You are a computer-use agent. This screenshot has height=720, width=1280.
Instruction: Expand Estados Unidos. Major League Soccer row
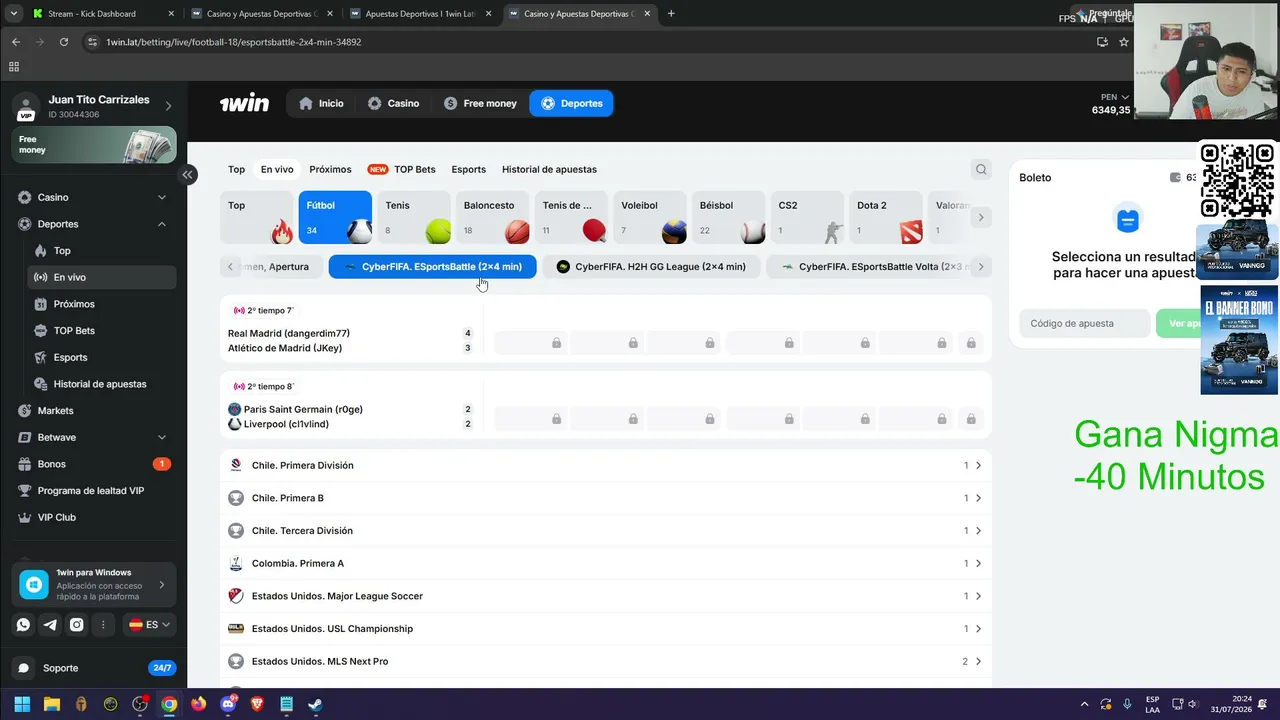point(605,596)
